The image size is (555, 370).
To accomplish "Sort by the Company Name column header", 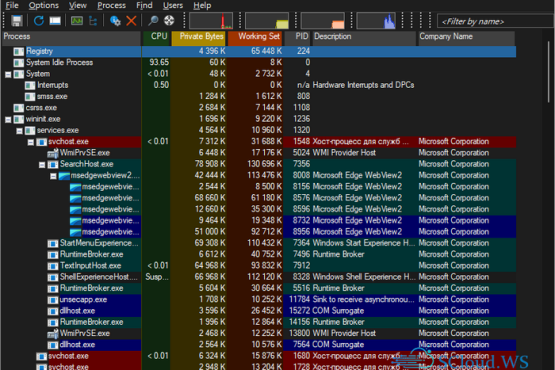I will (466, 37).
